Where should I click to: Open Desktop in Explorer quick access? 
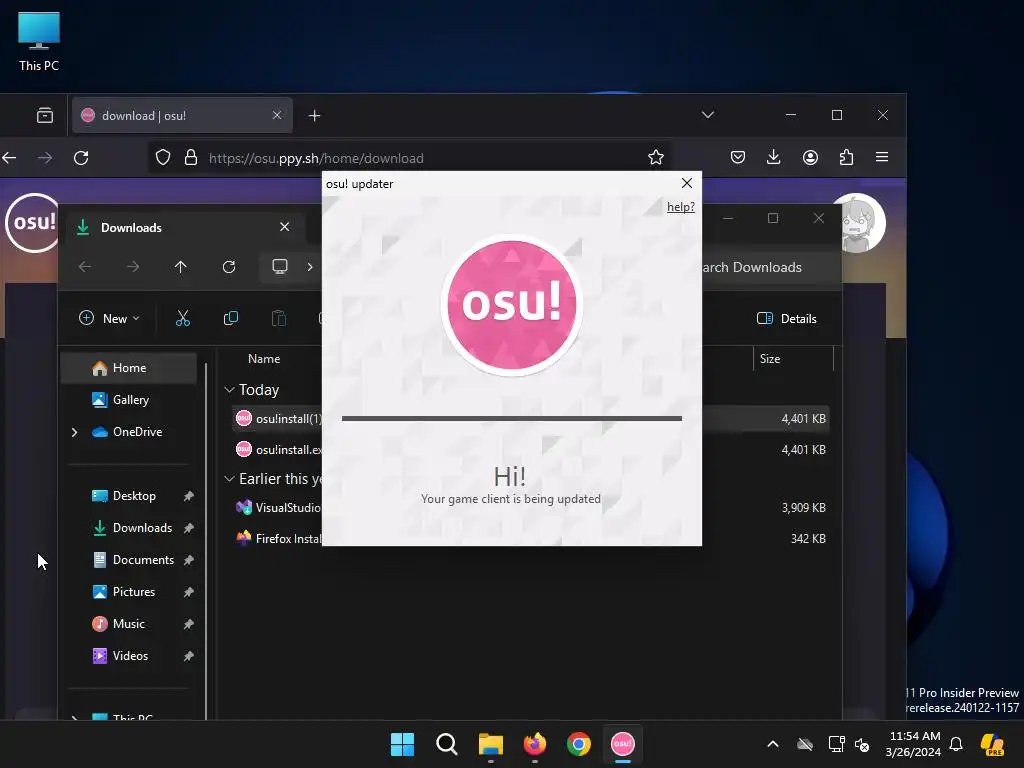click(129, 496)
